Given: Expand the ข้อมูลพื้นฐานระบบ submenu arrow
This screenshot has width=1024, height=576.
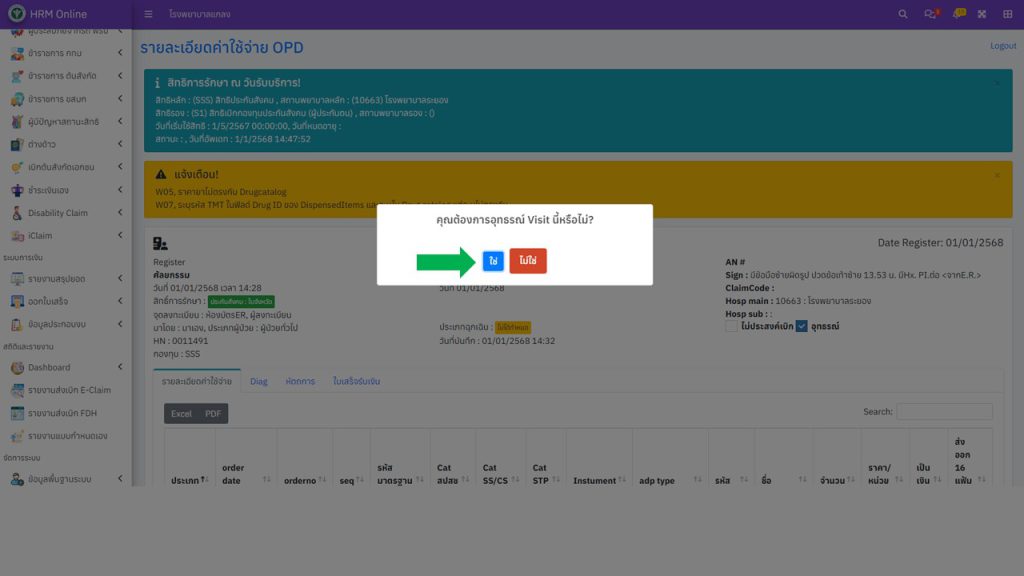Looking at the screenshot, I should (x=120, y=479).
